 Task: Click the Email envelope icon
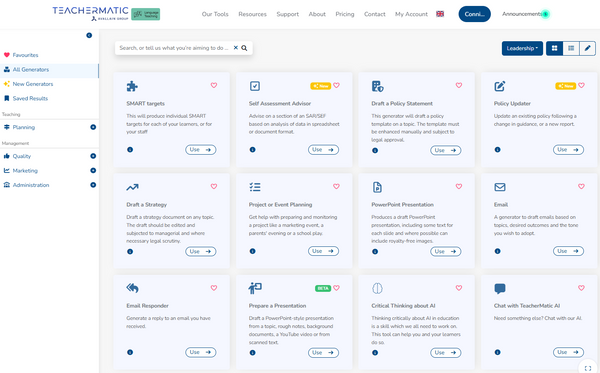coord(500,187)
